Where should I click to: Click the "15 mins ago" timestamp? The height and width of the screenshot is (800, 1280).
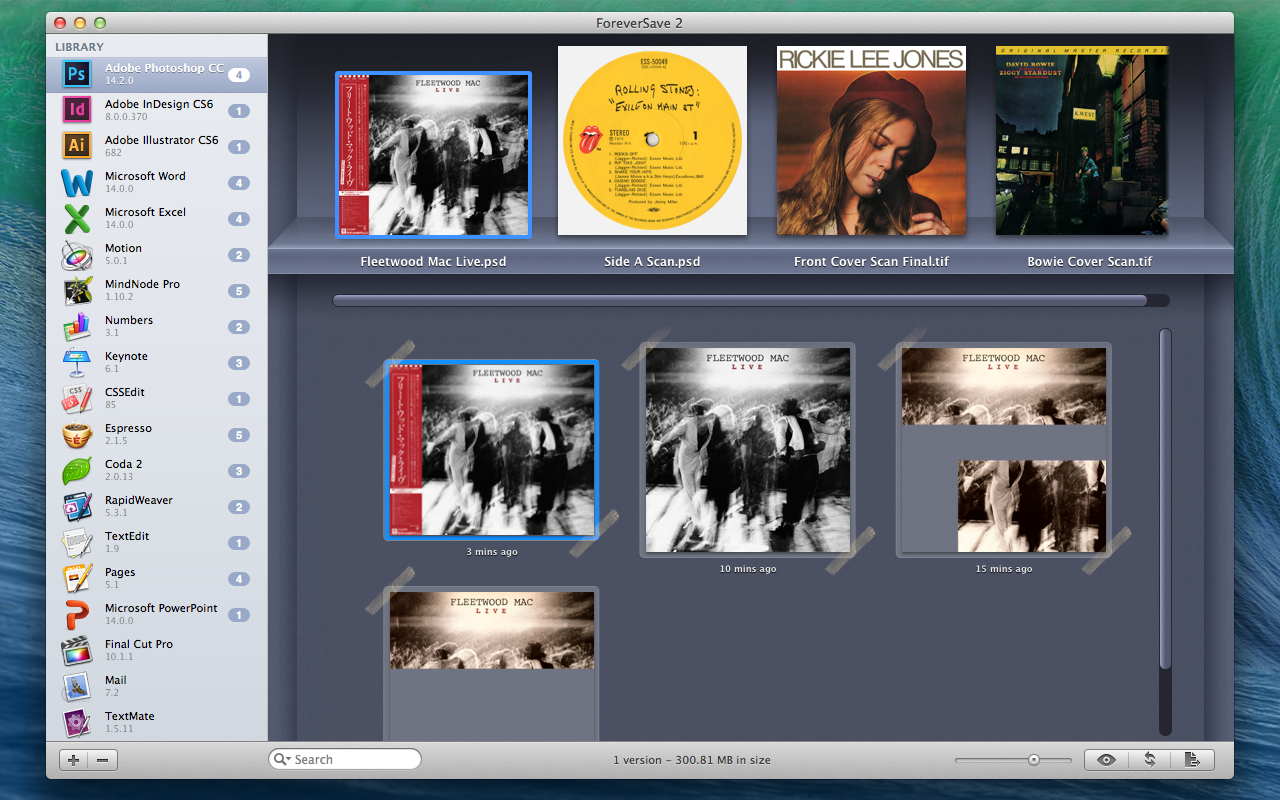coord(1004,569)
